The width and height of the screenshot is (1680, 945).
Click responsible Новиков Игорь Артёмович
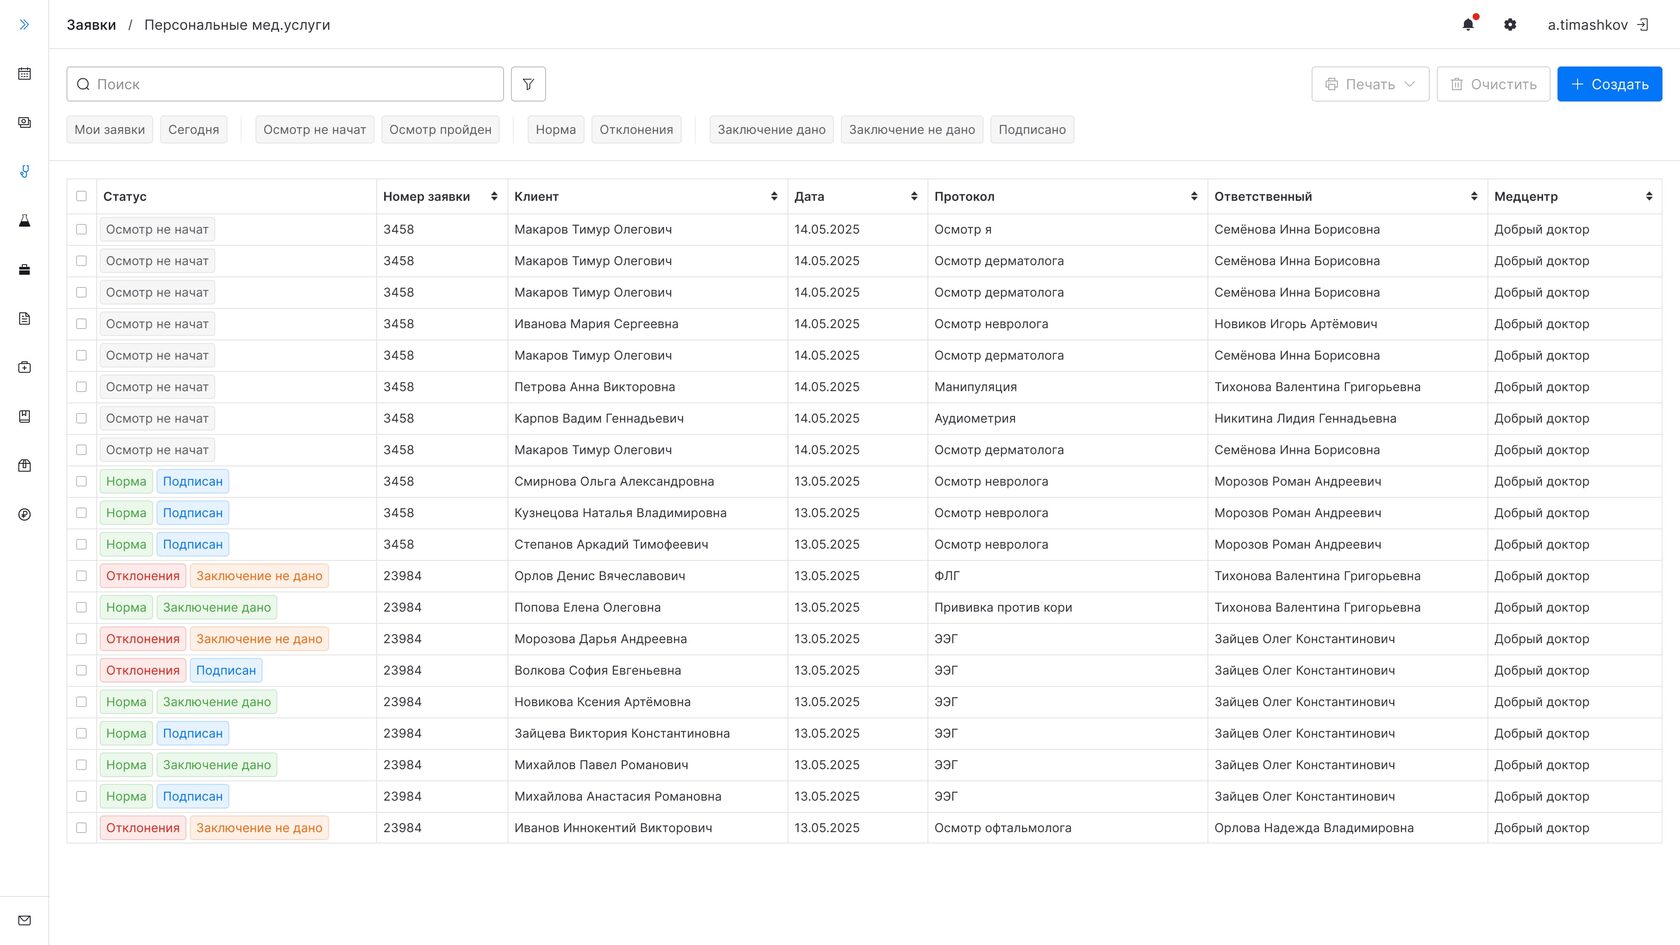(x=1296, y=324)
